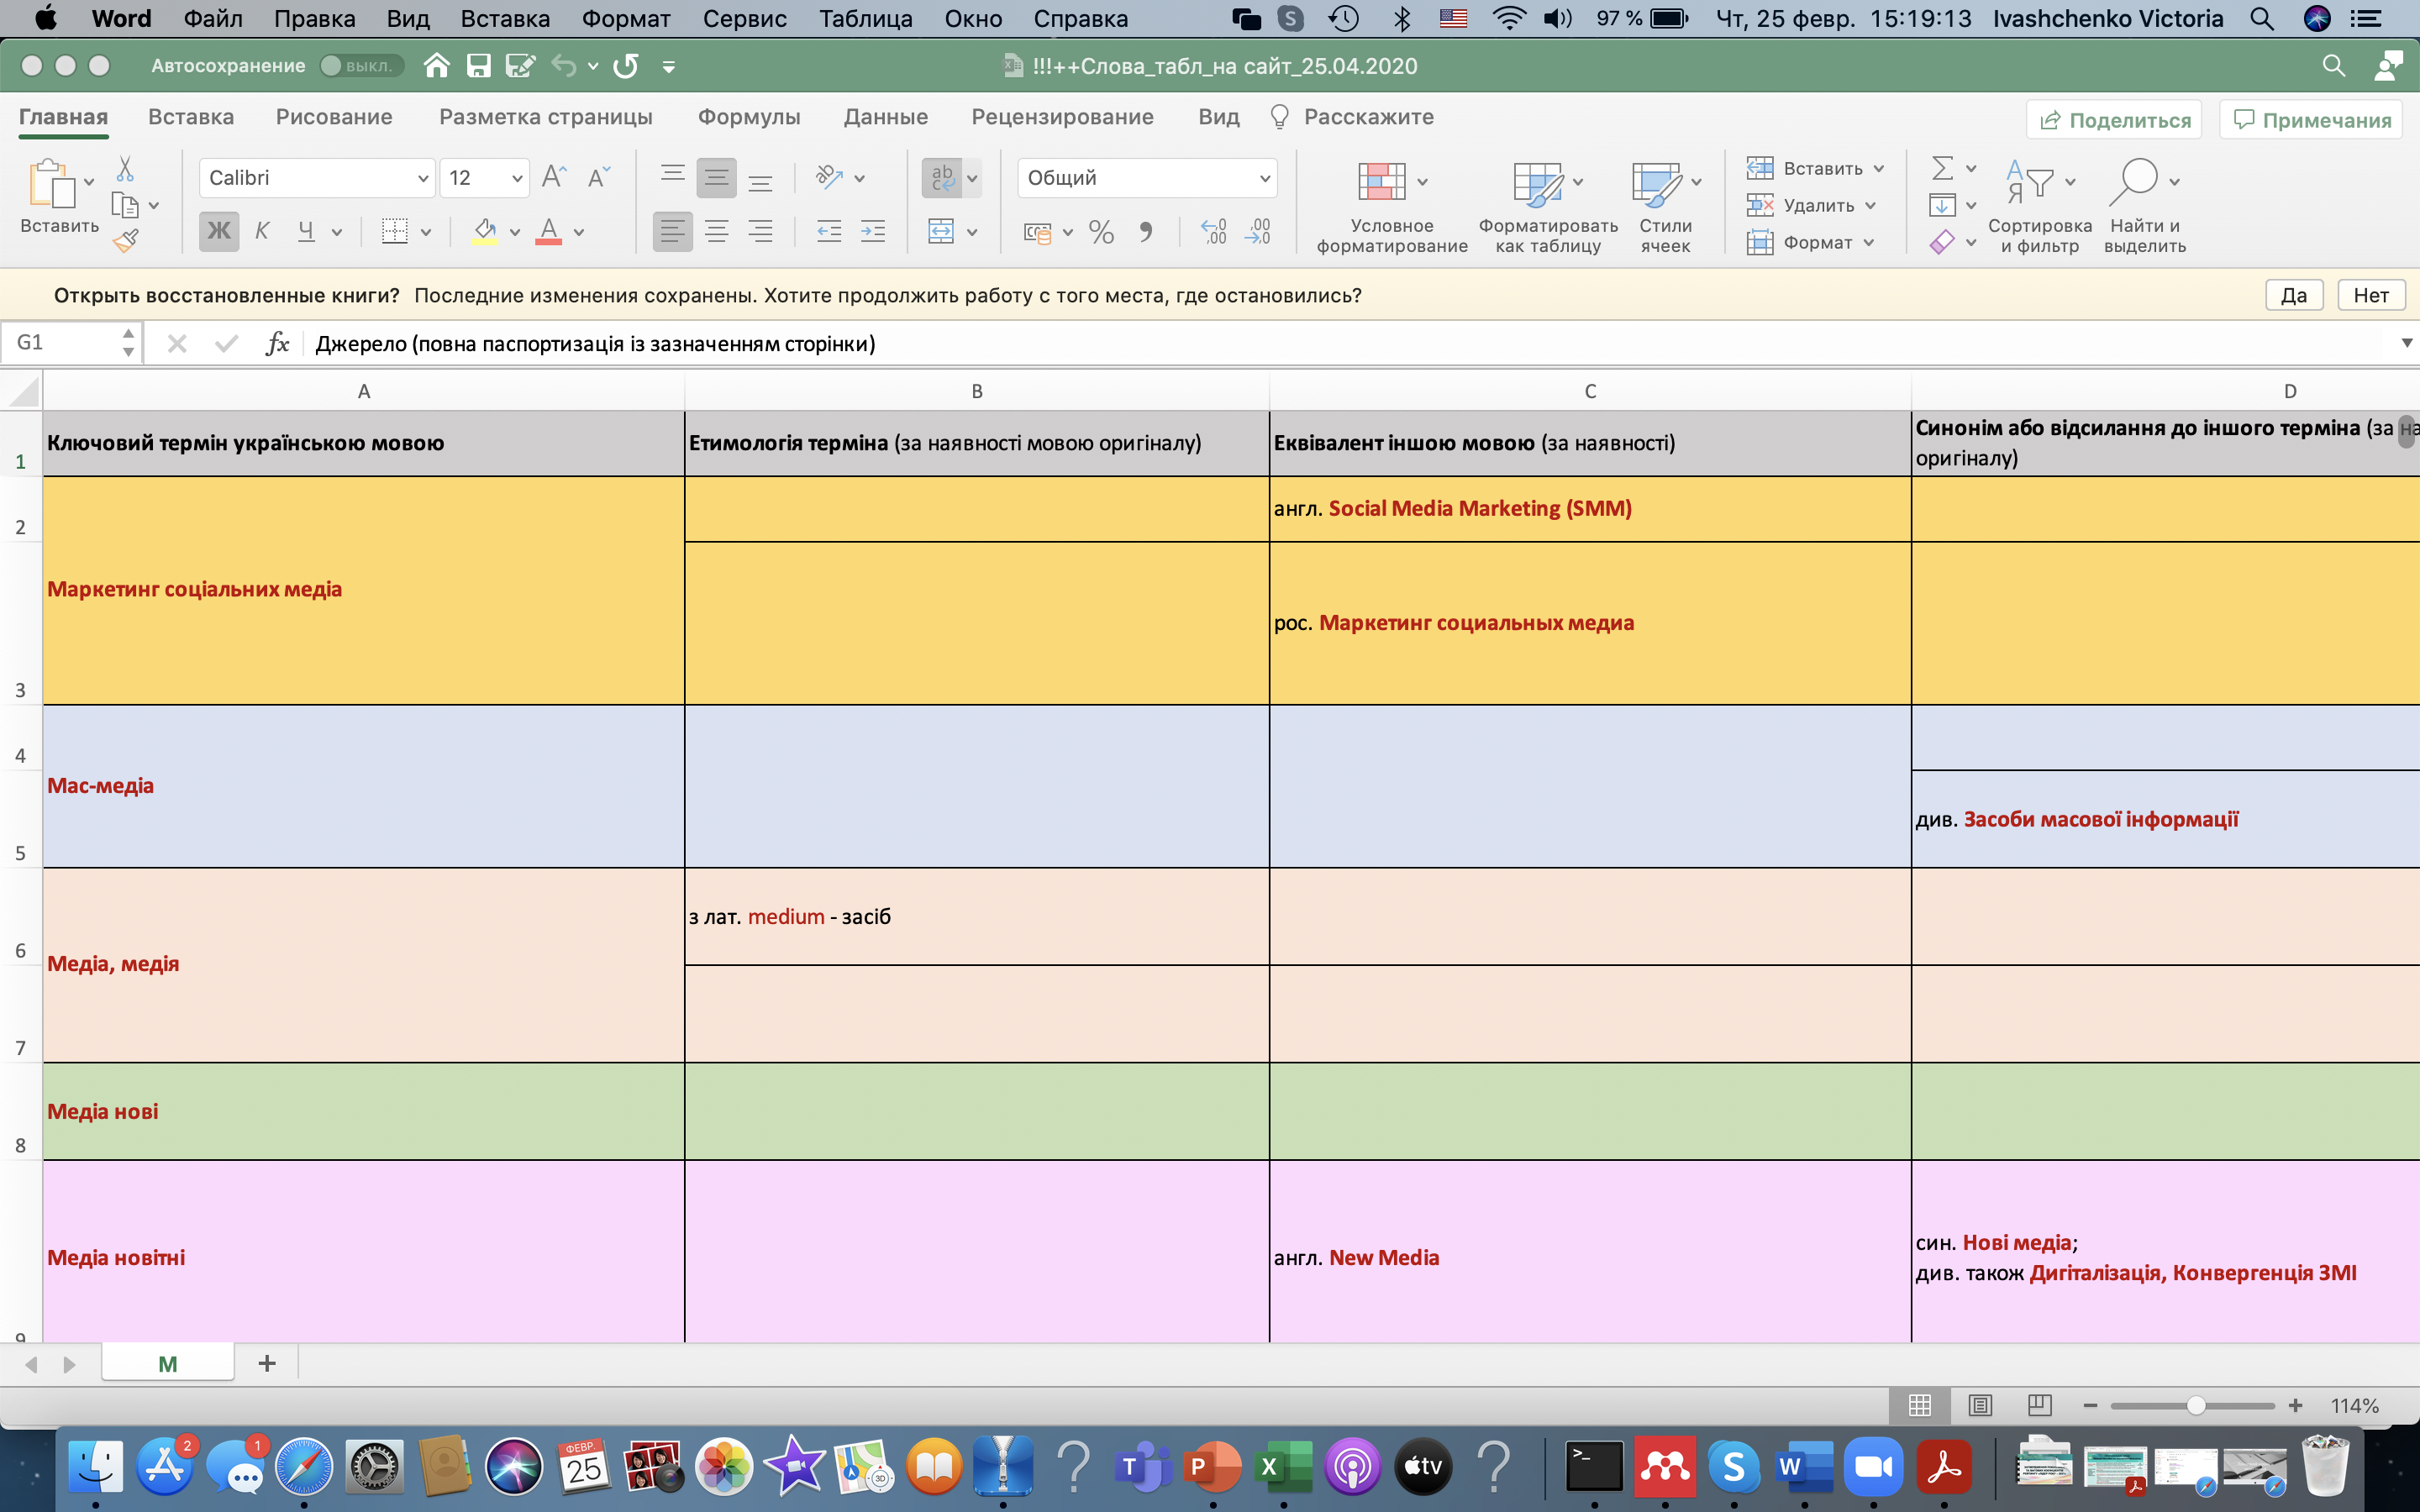This screenshot has height=1512, width=2420.
Task: Click the Share button
Action: [2114, 120]
